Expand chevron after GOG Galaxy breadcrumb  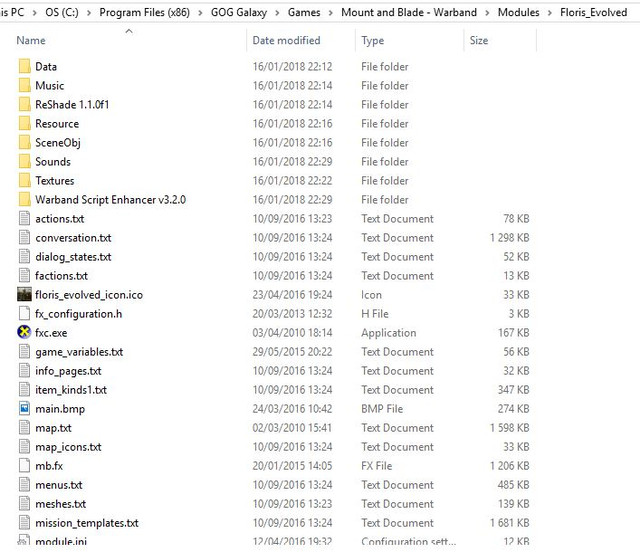click(x=277, y=13)
